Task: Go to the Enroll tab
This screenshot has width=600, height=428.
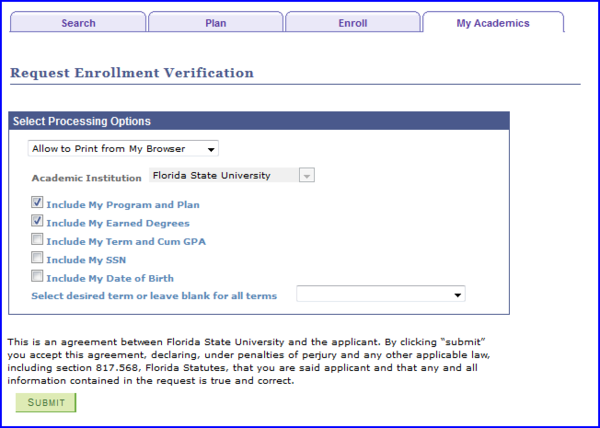Action: pyautogui.click(x=352, y=23)
